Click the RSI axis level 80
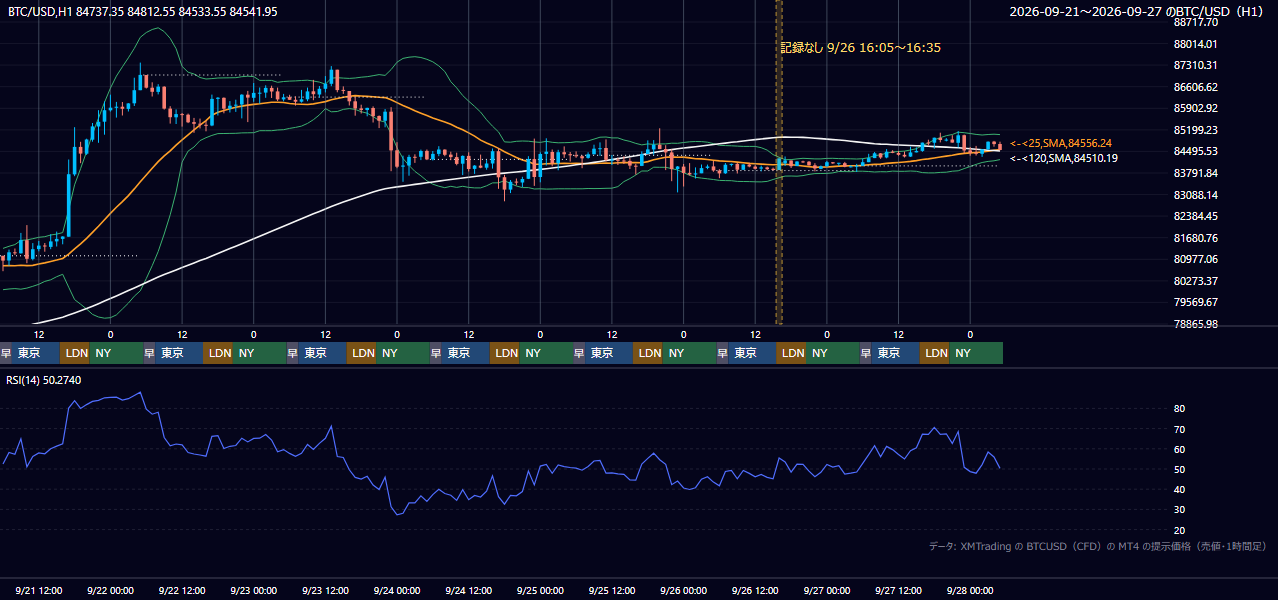Viewport: 1278px width, 600px height. (x=1179, y=409)
